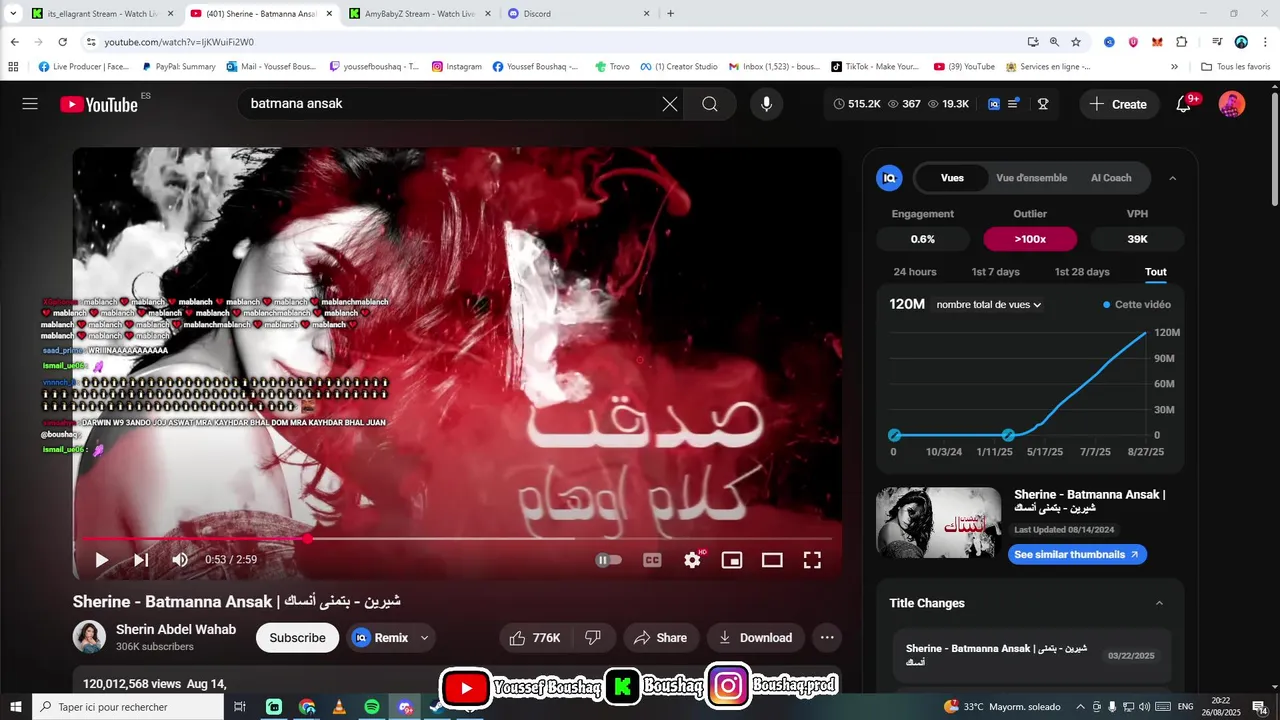
Task: Expand hidden bookmarks with the double chevron
Action: point(1174,67)
